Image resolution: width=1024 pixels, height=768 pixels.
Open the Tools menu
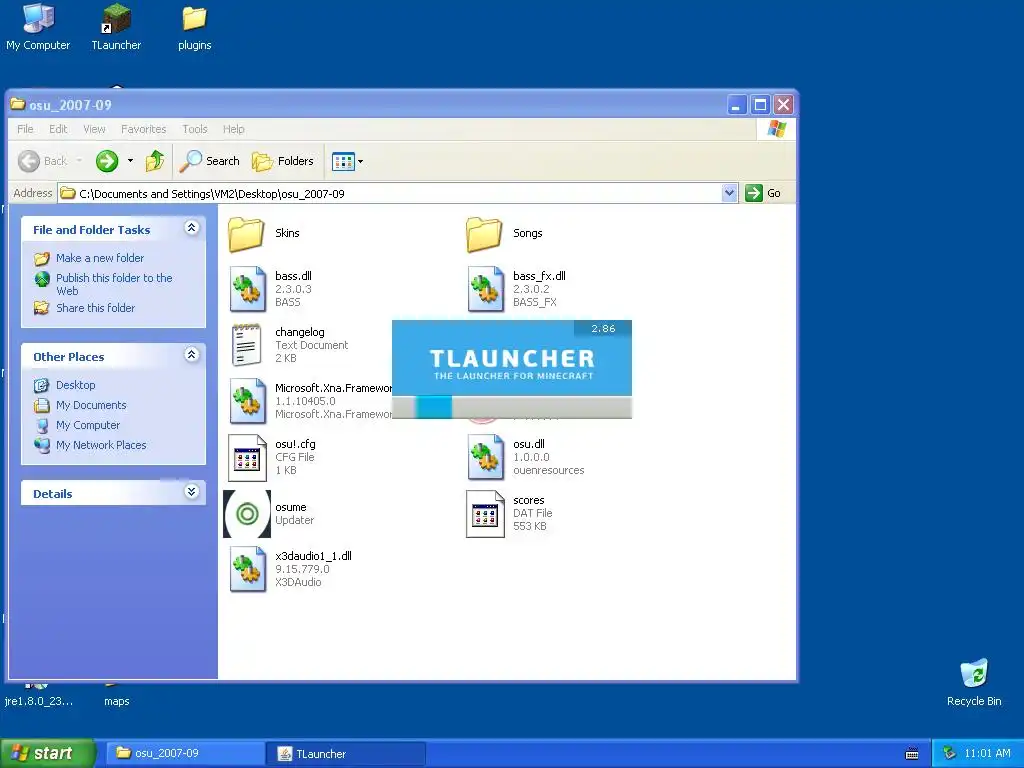[195, 129]
